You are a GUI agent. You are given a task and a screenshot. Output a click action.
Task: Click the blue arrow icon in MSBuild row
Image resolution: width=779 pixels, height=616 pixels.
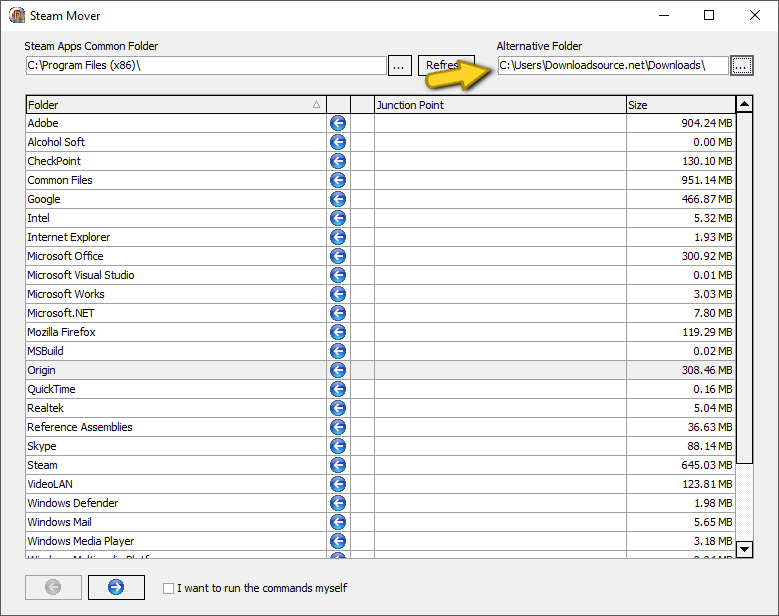(338, 351)
